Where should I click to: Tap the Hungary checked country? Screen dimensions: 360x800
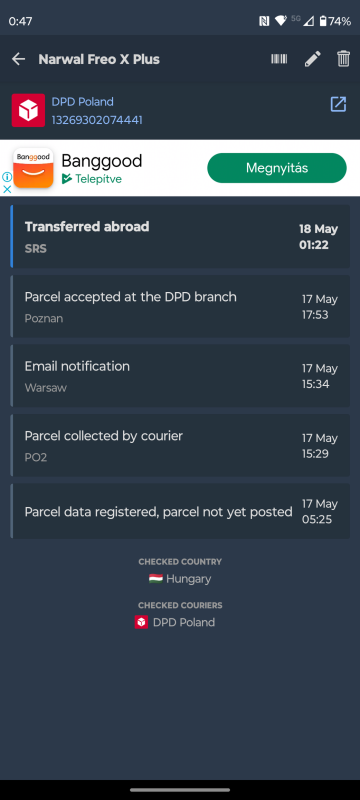click(x=180, y=579)
